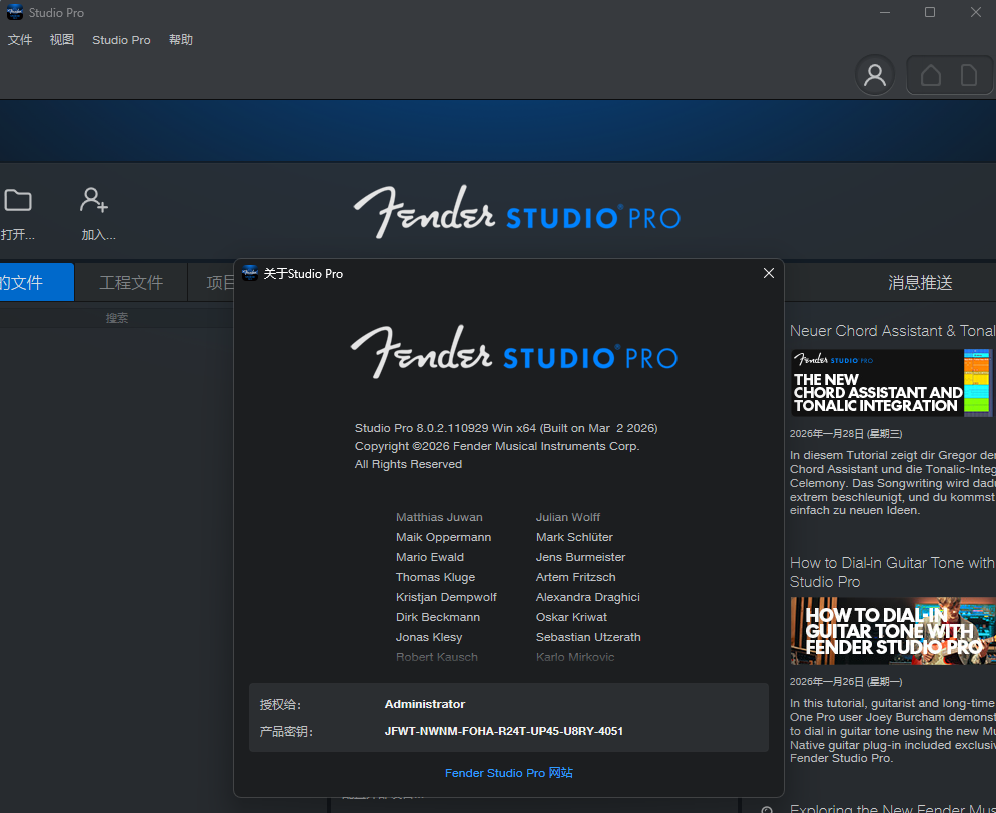Image resolution: width=996 pixels, height=813 pixels.
Task: Open the Fender Studio Pro 网站 link
Action: [x=508, y=772]
